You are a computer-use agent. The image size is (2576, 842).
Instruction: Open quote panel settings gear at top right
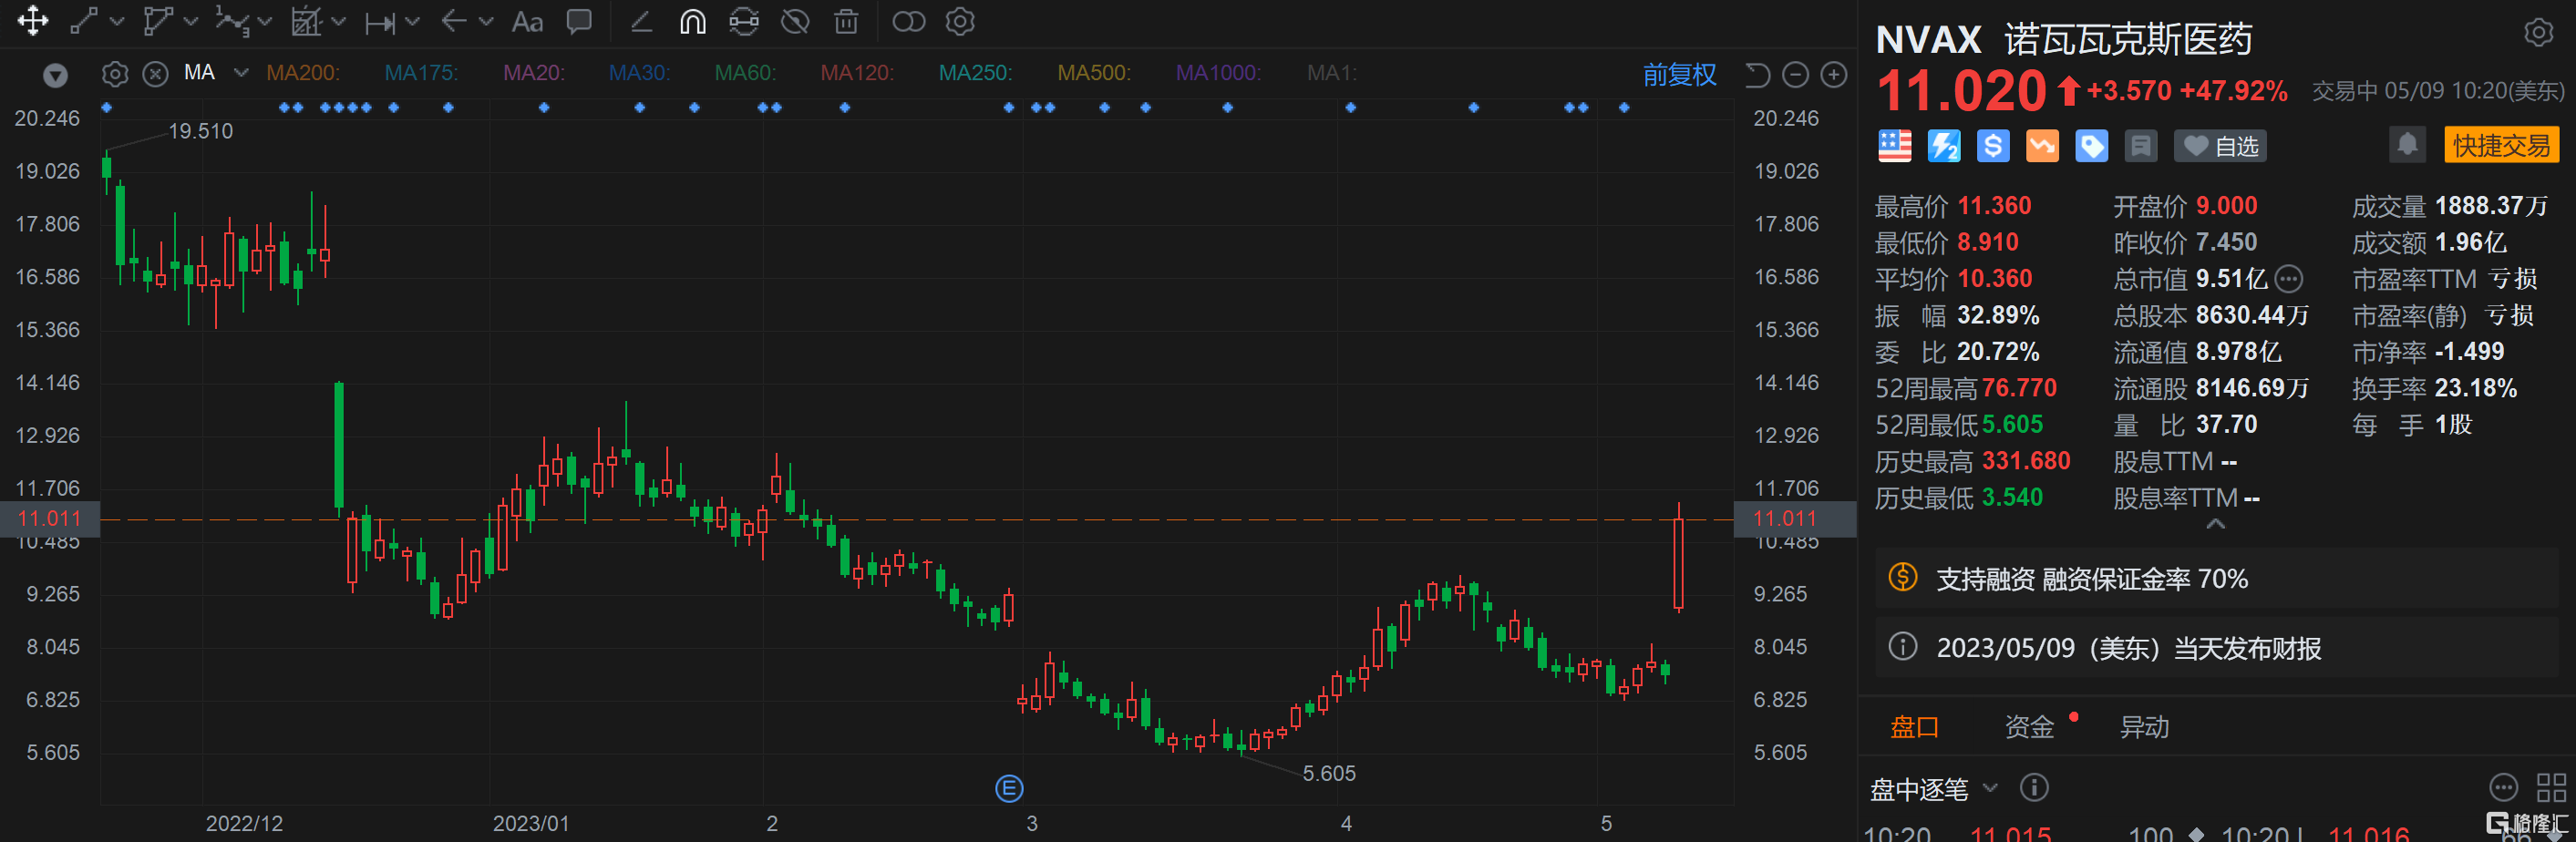point(2538,33)
